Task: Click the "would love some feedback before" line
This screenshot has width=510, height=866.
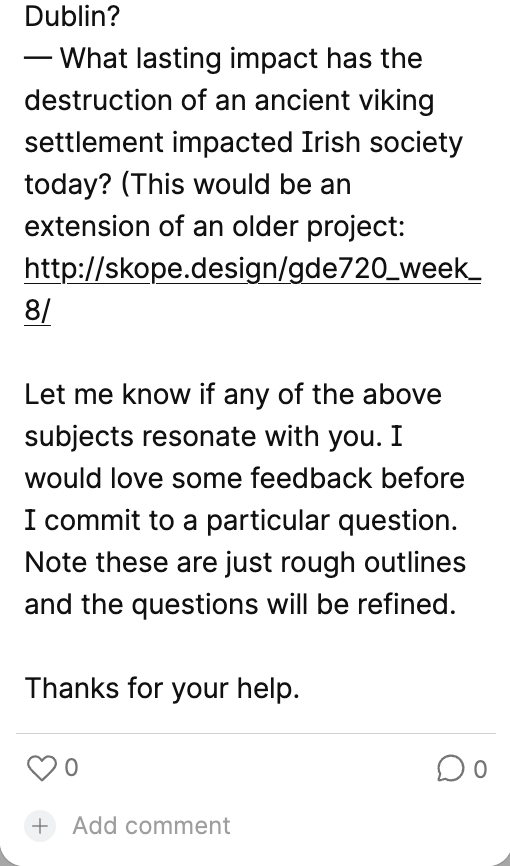Action: click(244, 479)
